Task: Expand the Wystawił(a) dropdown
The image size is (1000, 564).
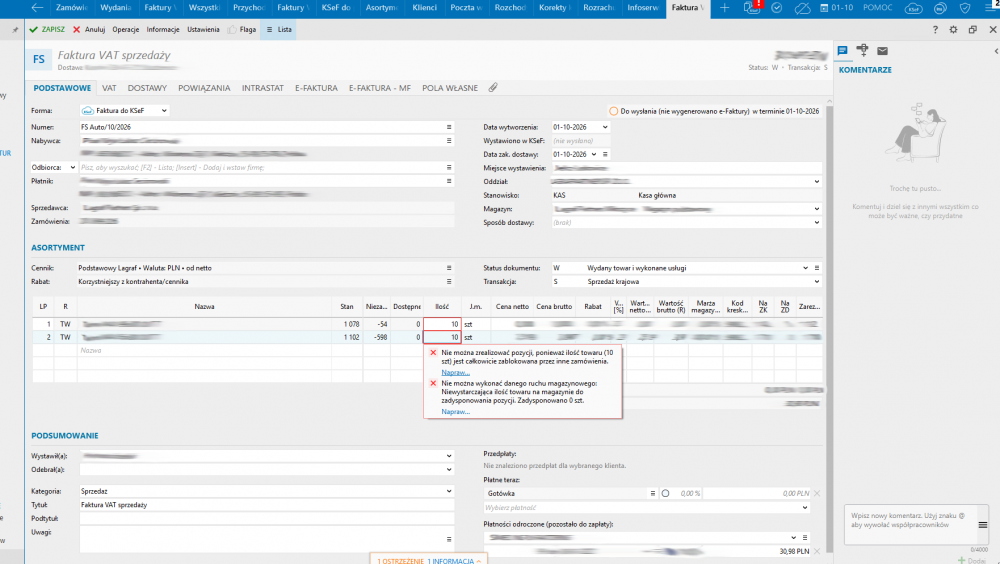Action: [x=449, y=456]
